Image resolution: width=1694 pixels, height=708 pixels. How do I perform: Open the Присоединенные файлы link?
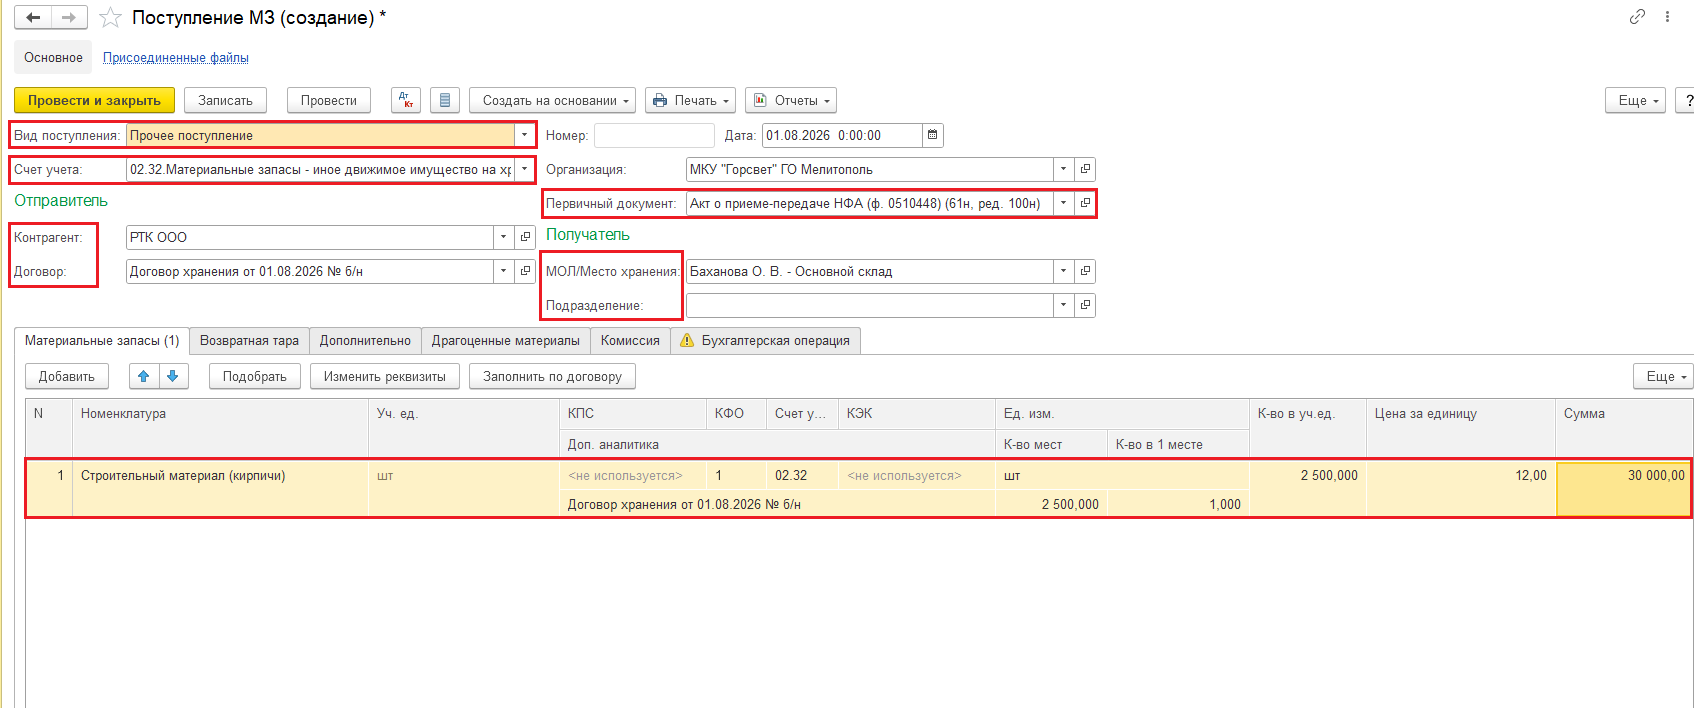176,58
